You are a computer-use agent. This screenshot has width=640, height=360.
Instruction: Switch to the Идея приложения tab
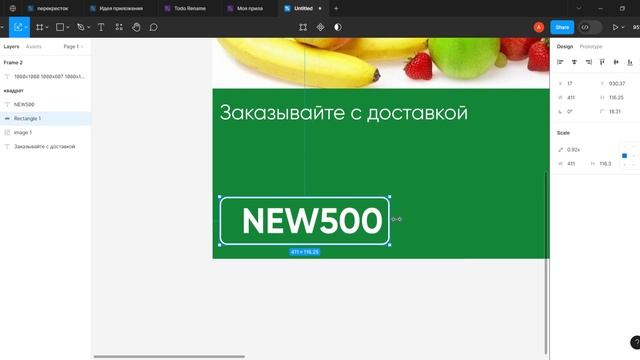point(121,8)
